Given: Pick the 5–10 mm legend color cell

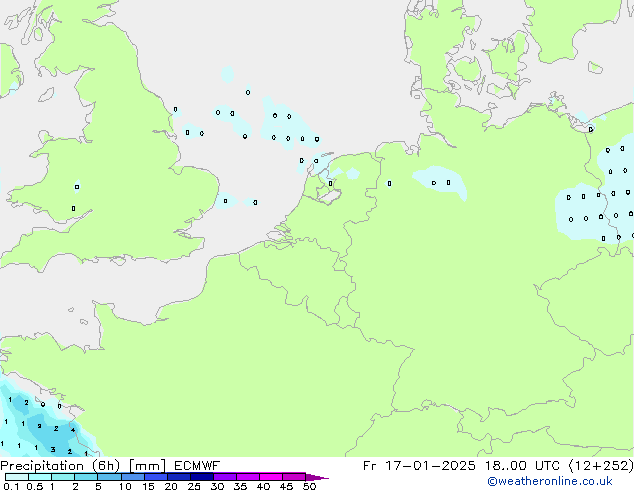Looking at the screenshot, I should 111,477.
